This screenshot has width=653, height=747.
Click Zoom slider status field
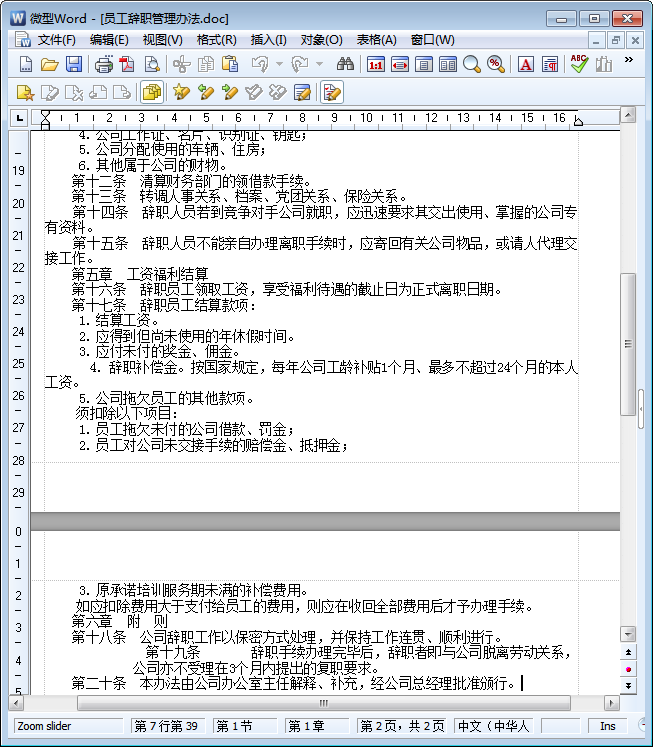point(68,726)
